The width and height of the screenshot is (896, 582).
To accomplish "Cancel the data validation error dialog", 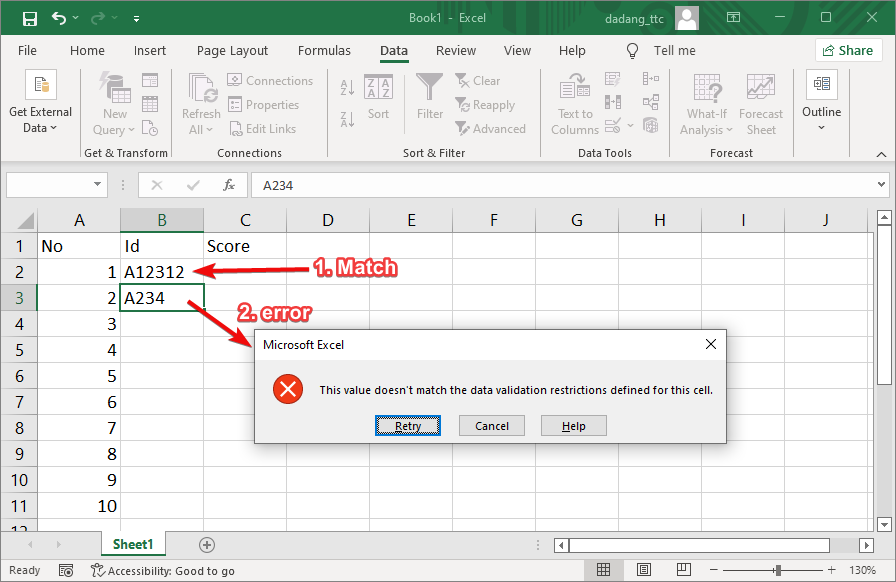I will pos(491,425).
